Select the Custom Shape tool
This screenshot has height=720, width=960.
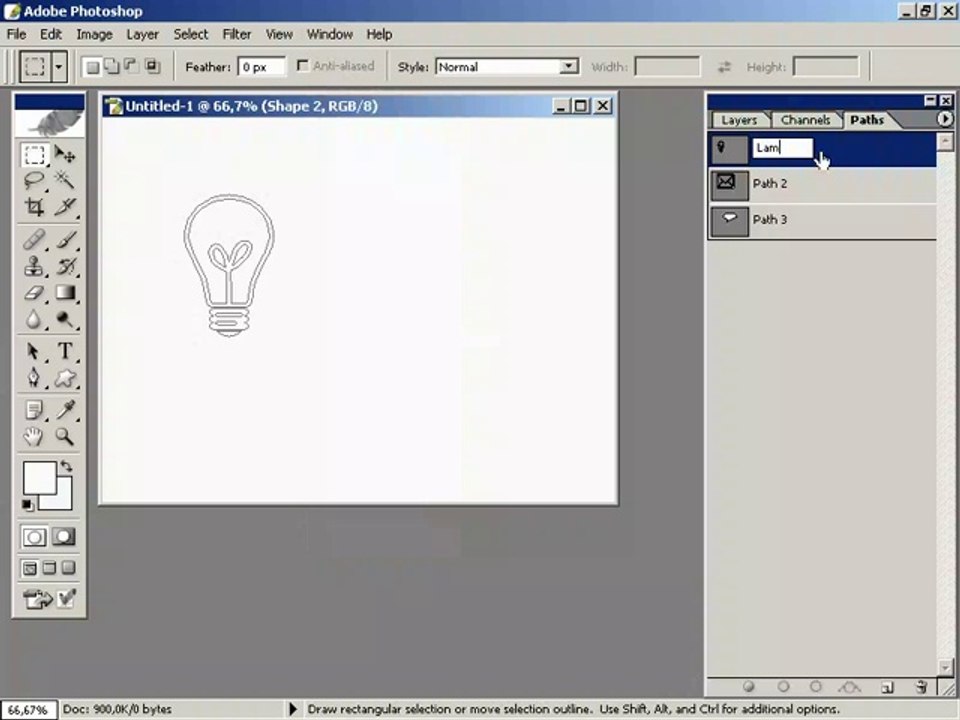pyautogui.click(x=65, y=378)
